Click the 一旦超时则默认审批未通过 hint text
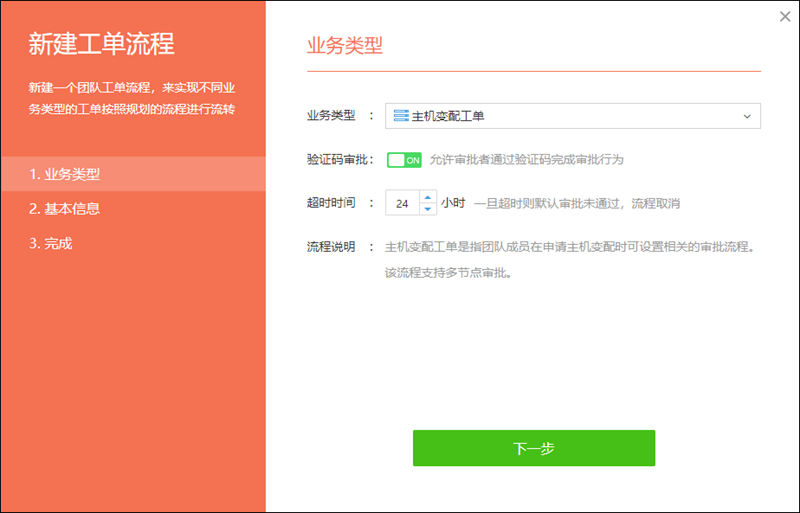Screen dimensions: 800x513 tap(577, 203)
